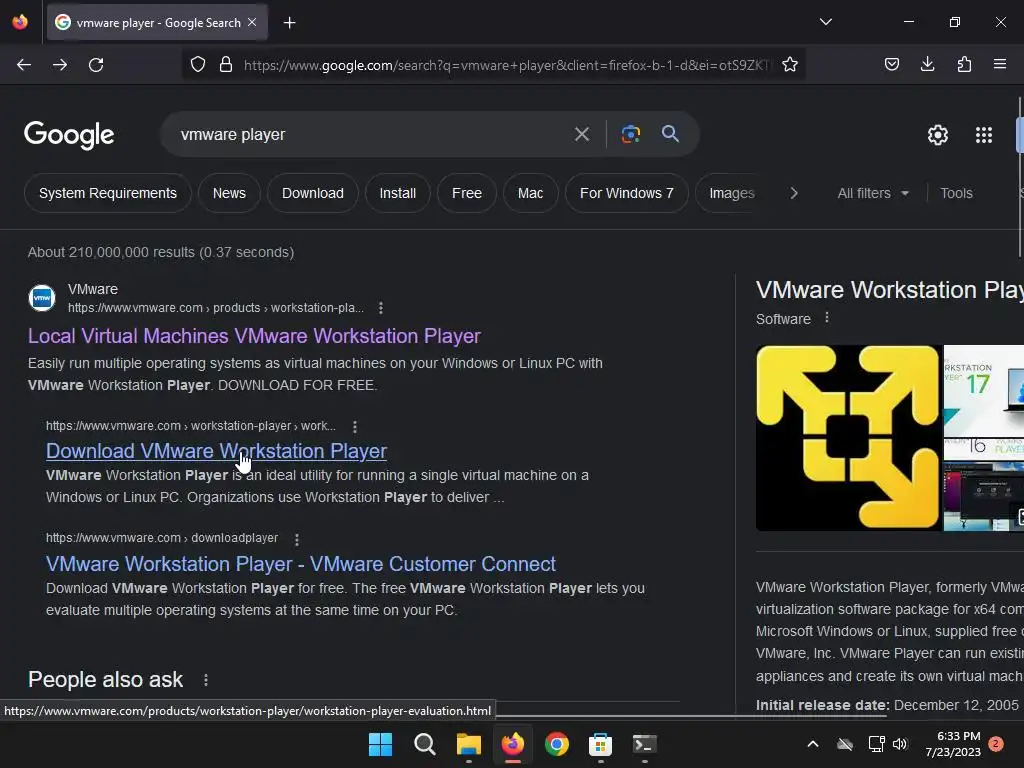The image size is (1024, 768).
Task: Open the Google apps grid
Action: tap(984, 135)
